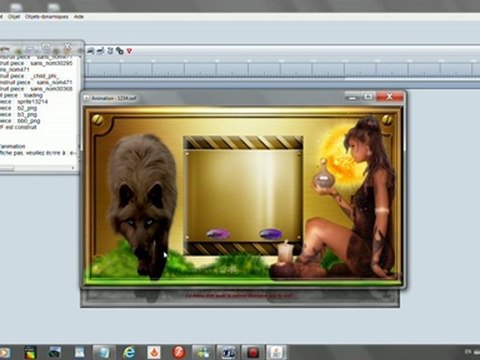Open the orange flame icon in the taskbar
This screenshot has height=360, width=480.
(x=154, y=352)
